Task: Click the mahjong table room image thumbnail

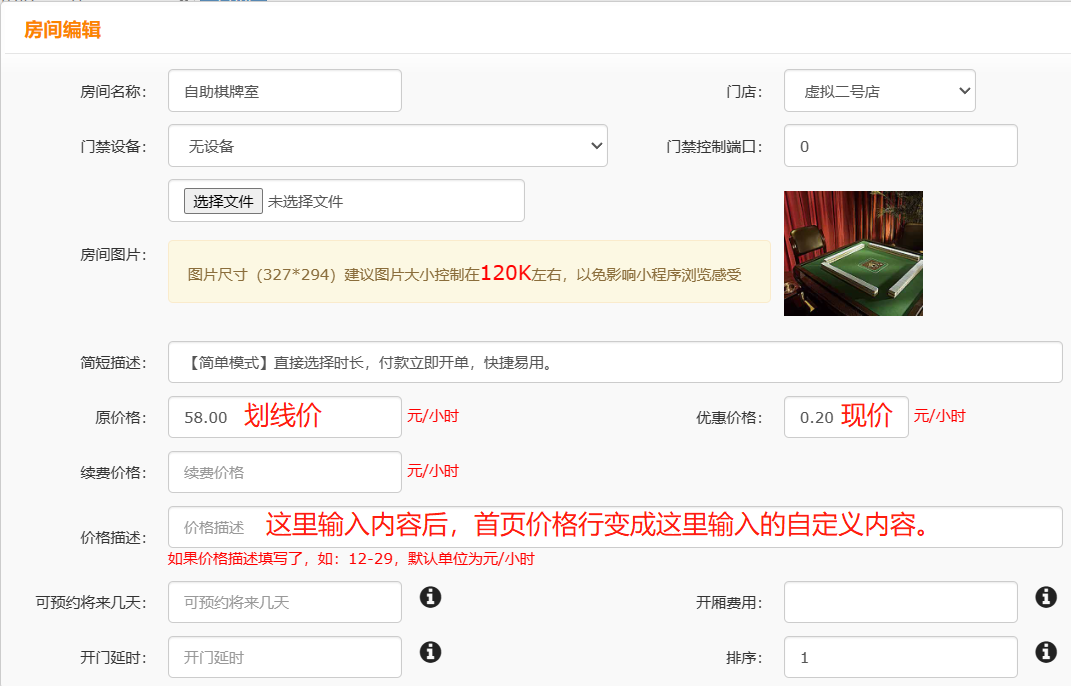Action: click(x=853, y=253)
